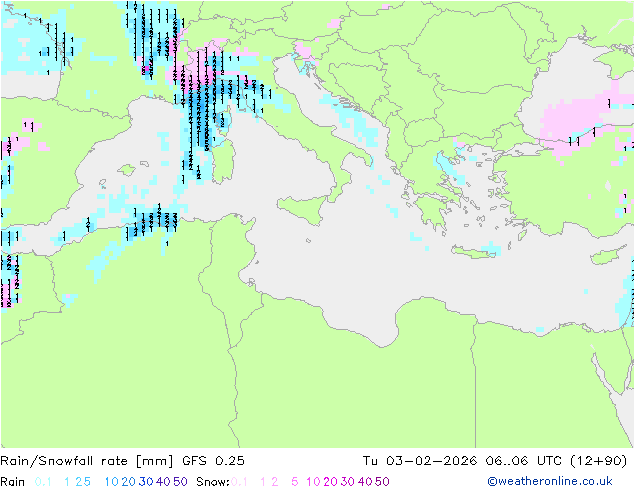Pick the Rain legend 40 color value
634x490 pixels.
point(163,482)
